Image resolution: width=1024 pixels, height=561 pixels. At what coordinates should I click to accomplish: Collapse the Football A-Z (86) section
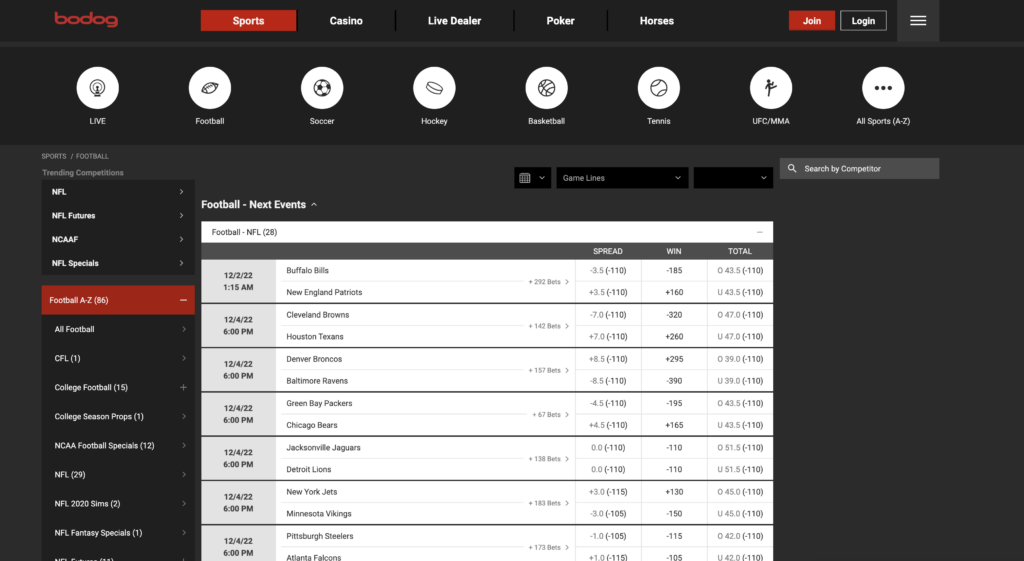point(184,300)
